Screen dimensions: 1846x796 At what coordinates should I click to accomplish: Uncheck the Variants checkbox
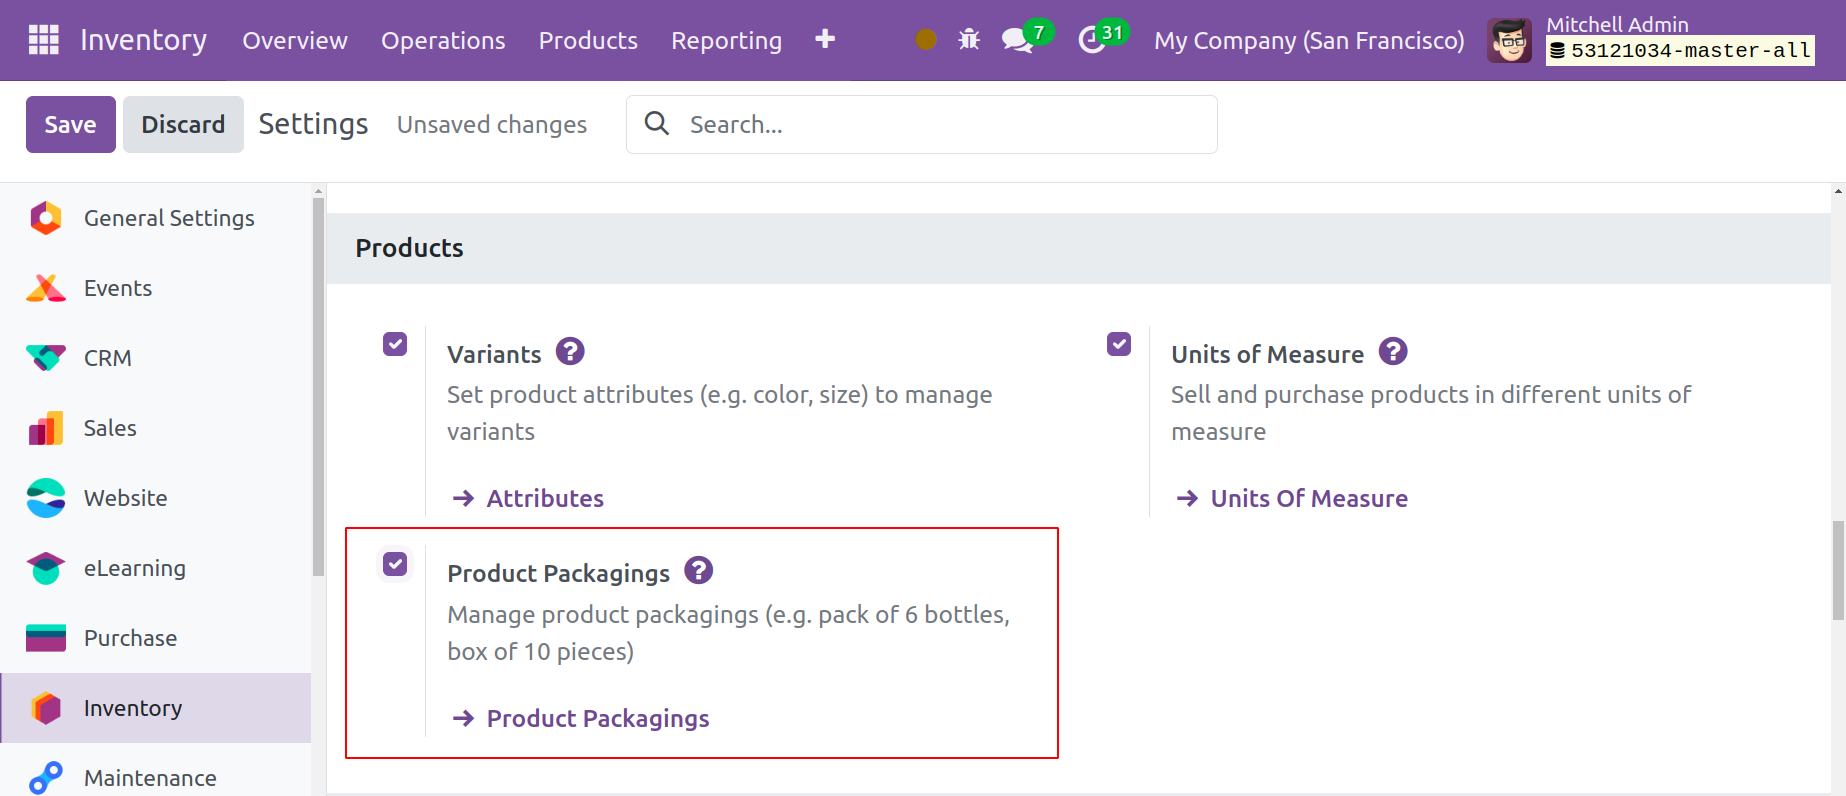[395, 345]
